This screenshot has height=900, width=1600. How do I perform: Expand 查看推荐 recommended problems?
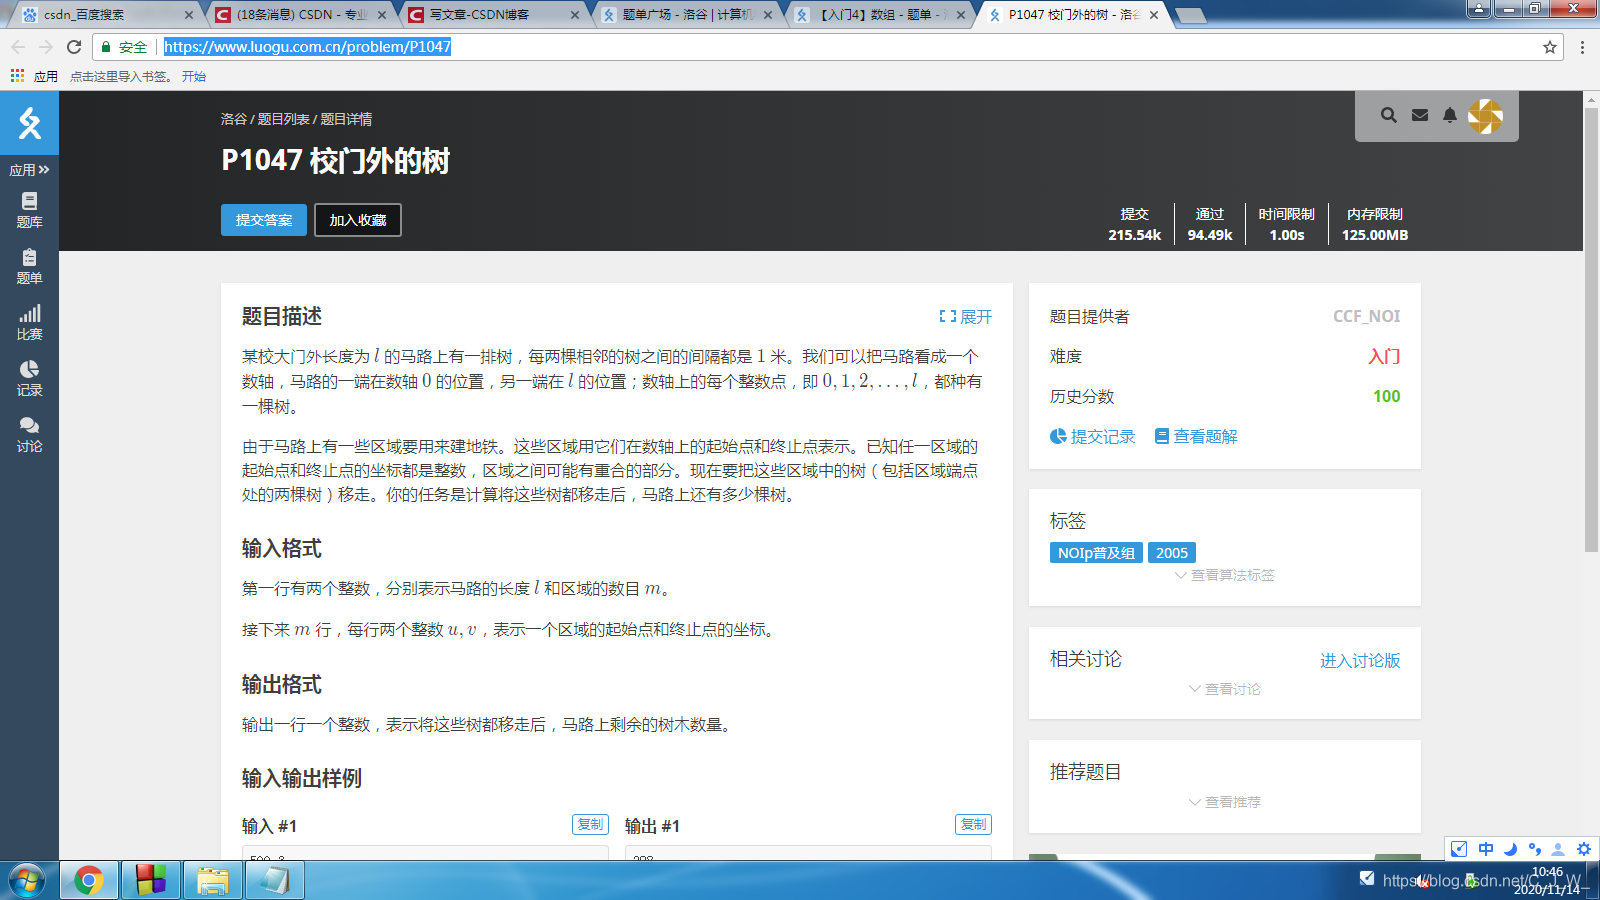(x=1225, y=802)
